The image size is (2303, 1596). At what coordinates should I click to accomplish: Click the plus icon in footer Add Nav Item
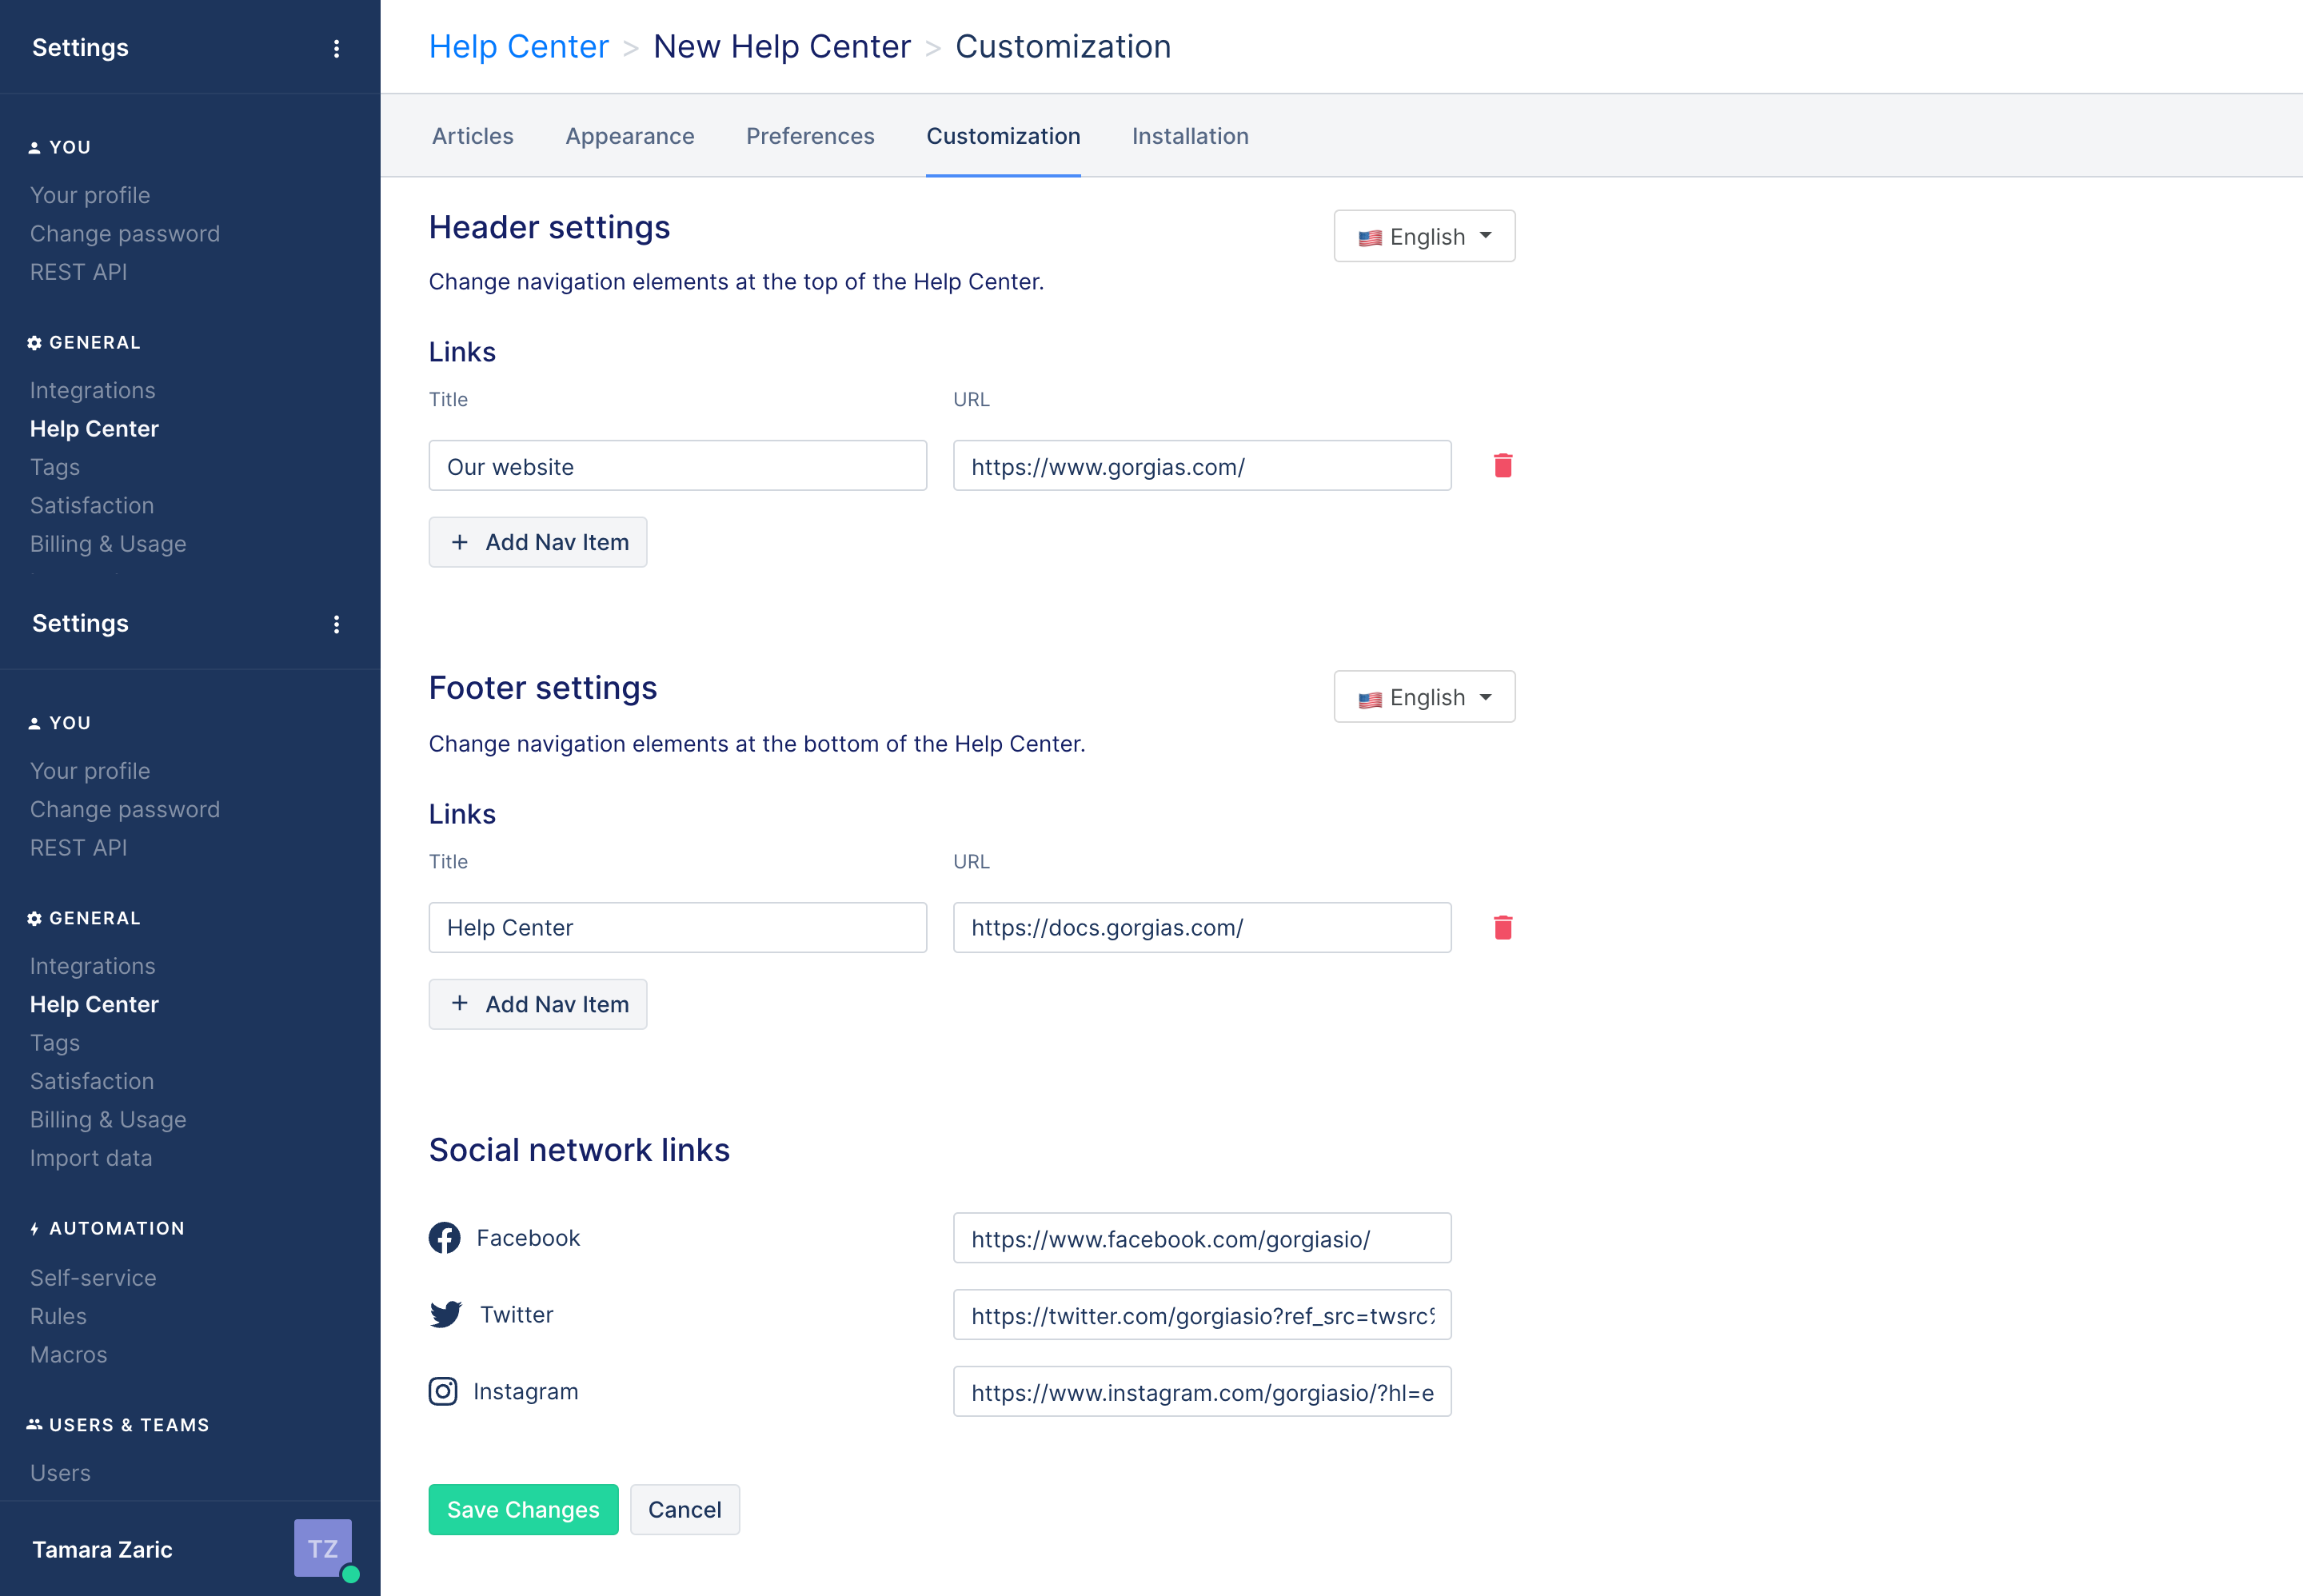click(459, 1003)
